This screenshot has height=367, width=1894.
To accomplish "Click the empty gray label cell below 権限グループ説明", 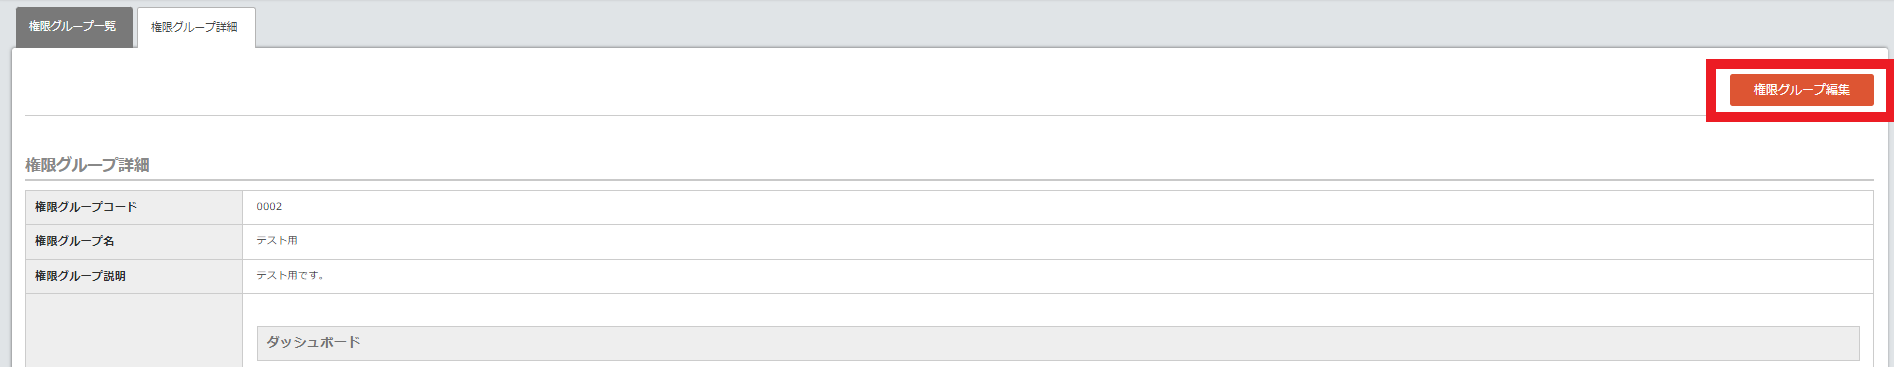I will pos(134,331).
